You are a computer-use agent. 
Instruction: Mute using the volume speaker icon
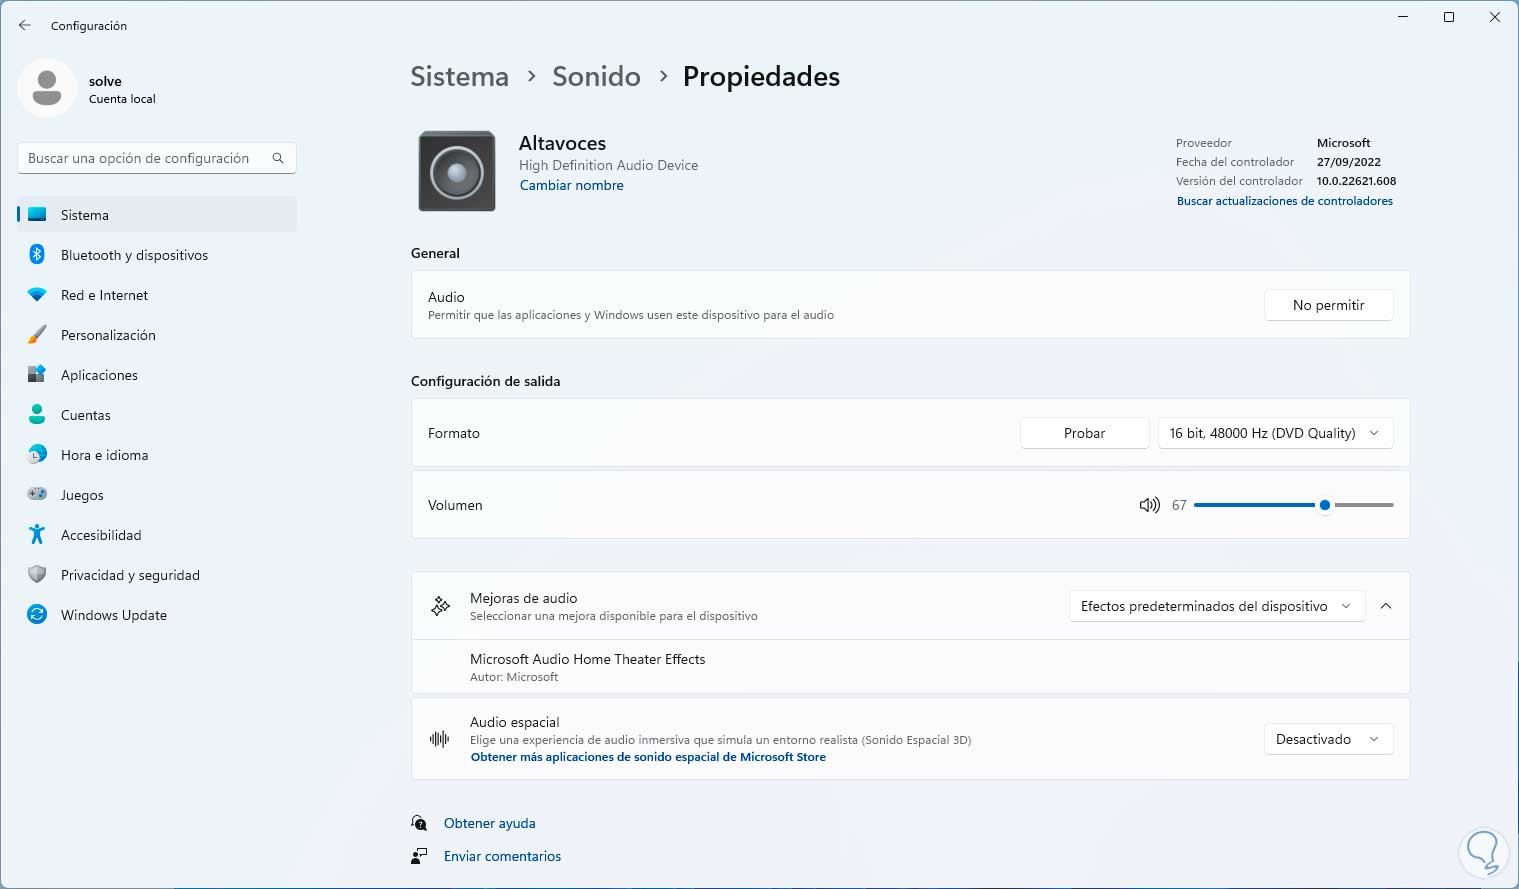(x=1149, y=505)
